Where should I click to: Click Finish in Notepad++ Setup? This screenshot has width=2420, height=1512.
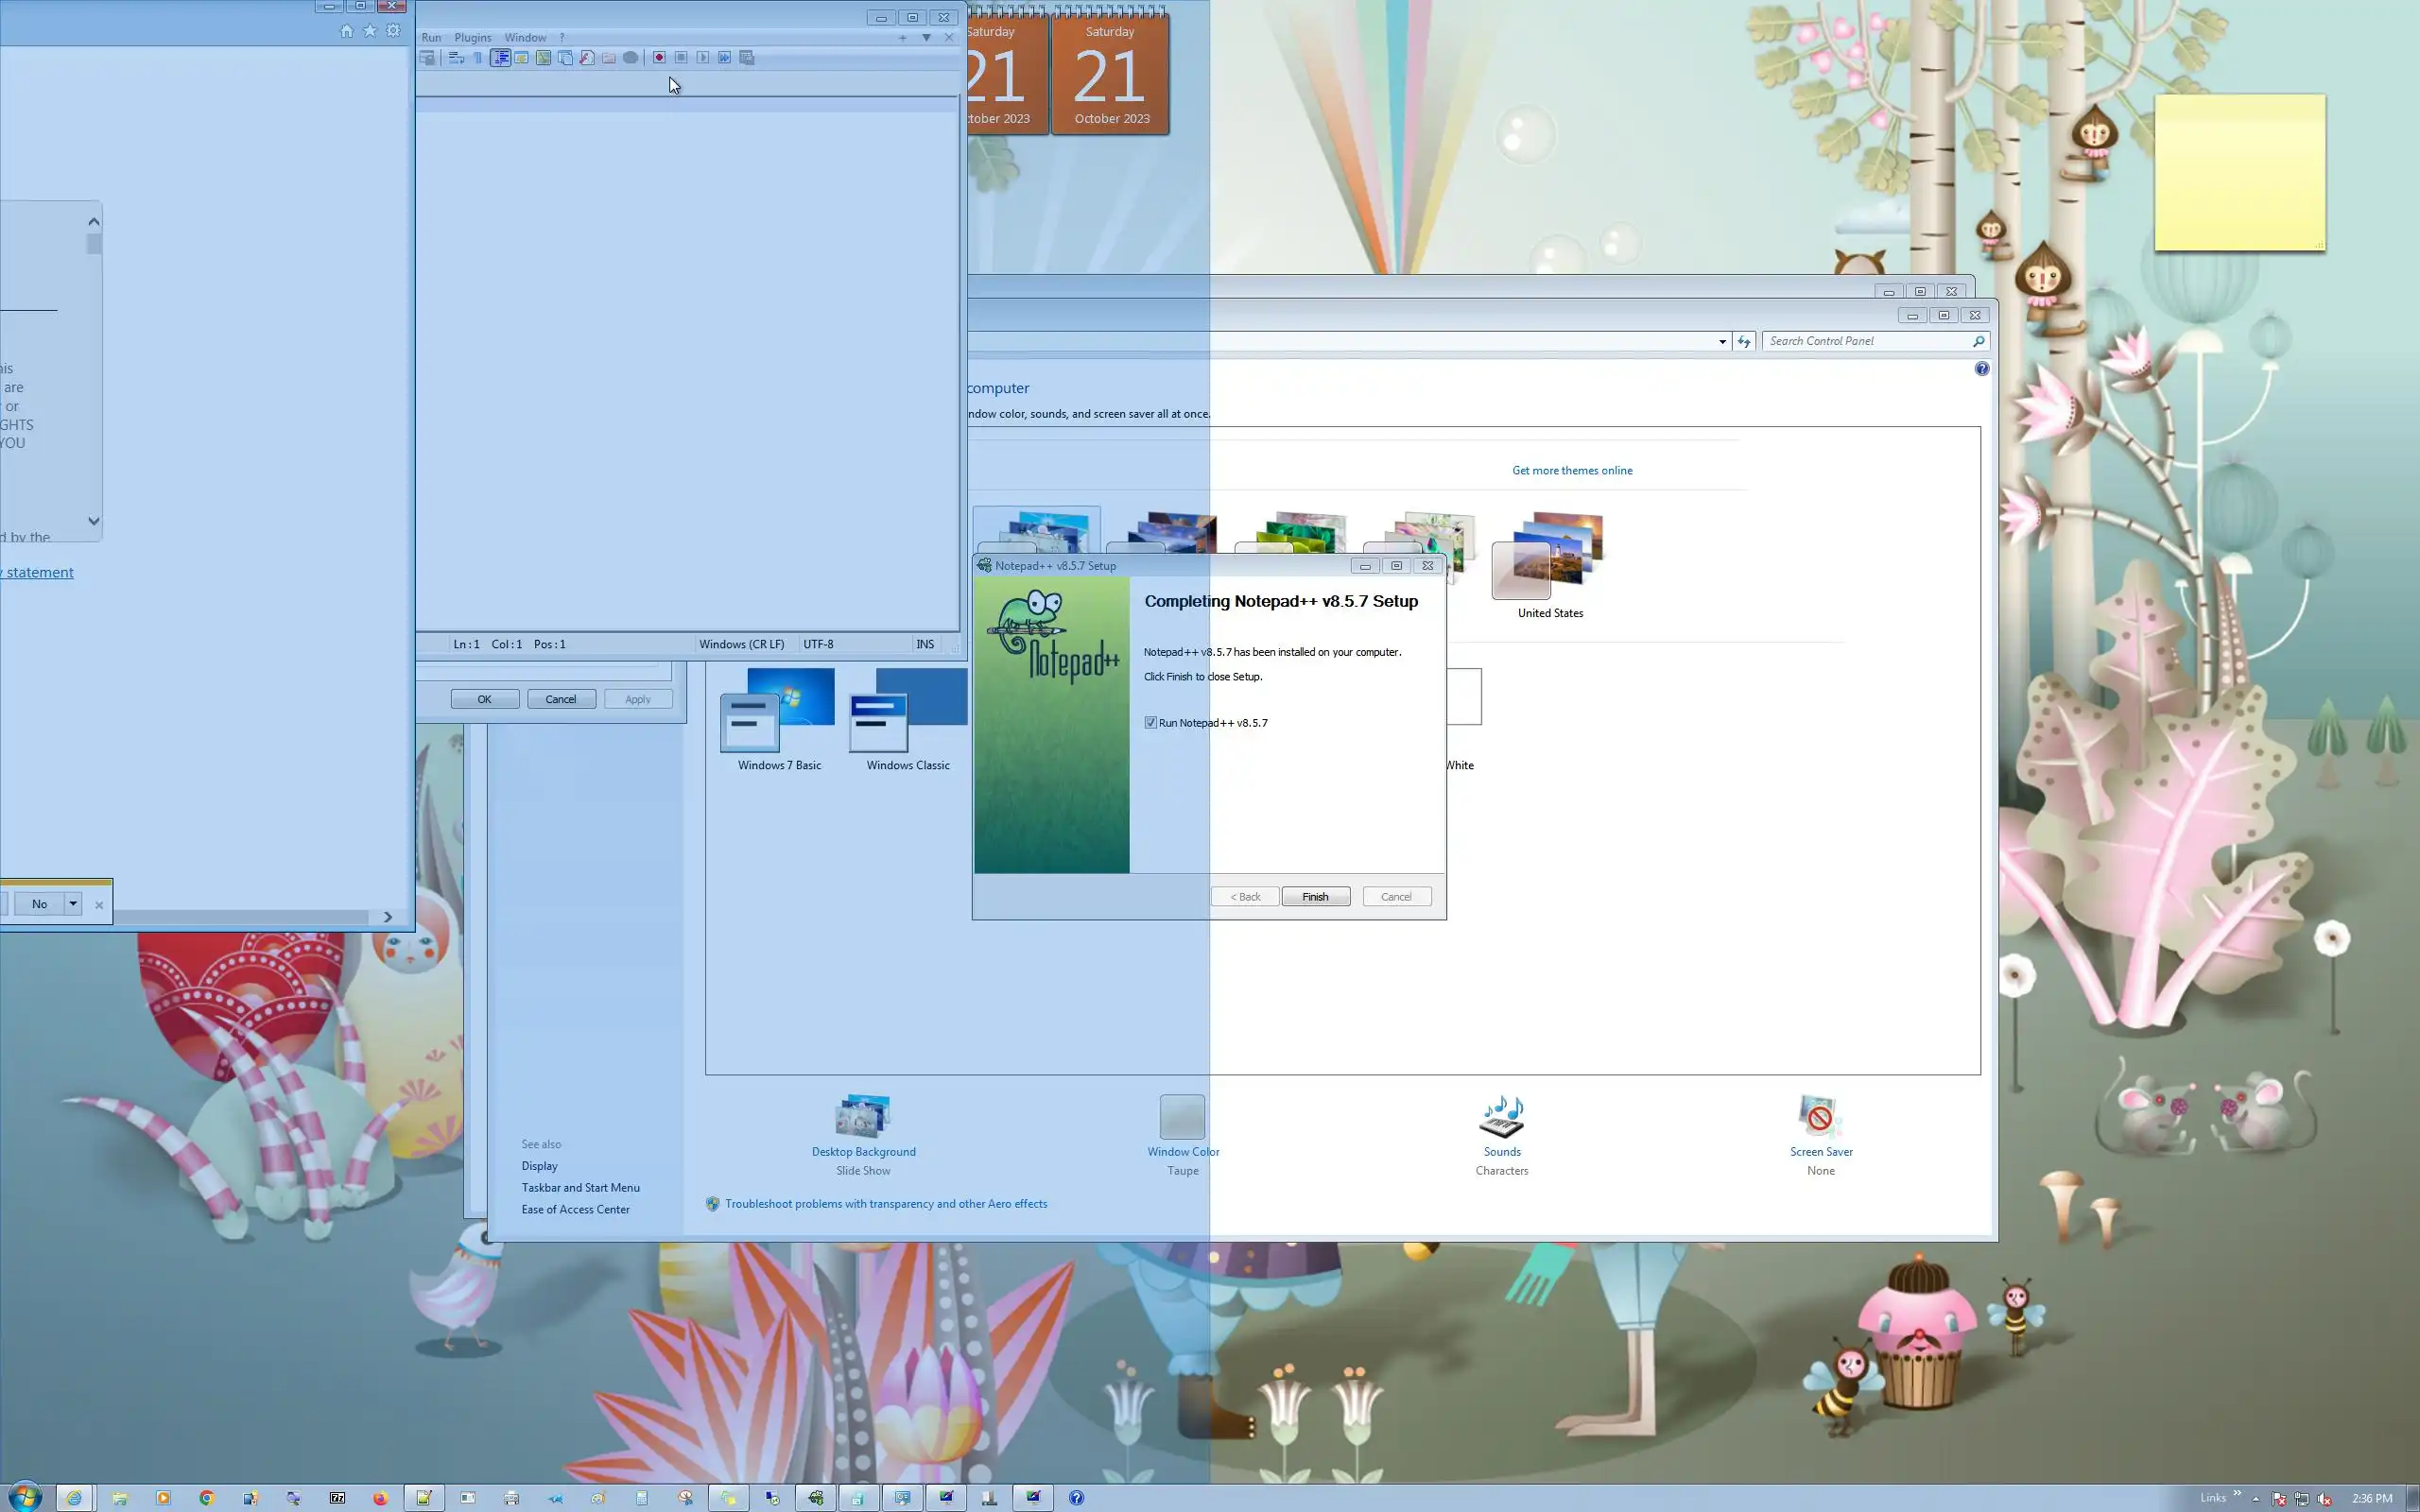(x=1315, y=896)
